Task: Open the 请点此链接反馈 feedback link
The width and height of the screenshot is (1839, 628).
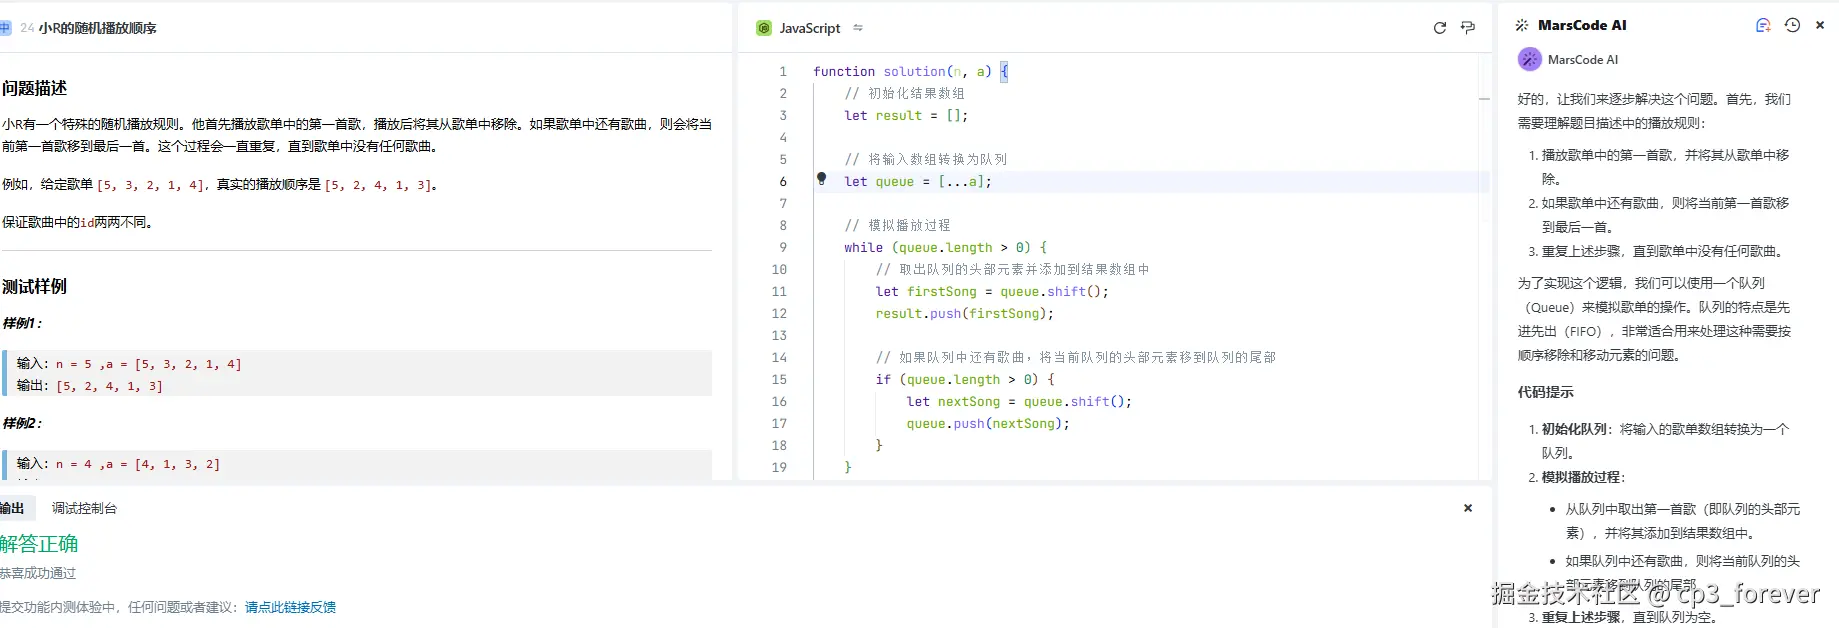Action: [290, 607]
